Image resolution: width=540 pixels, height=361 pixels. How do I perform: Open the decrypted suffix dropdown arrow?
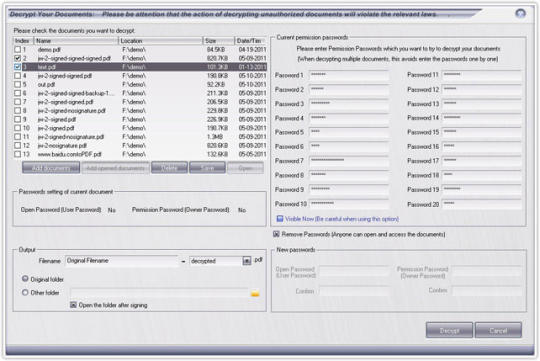247,261
